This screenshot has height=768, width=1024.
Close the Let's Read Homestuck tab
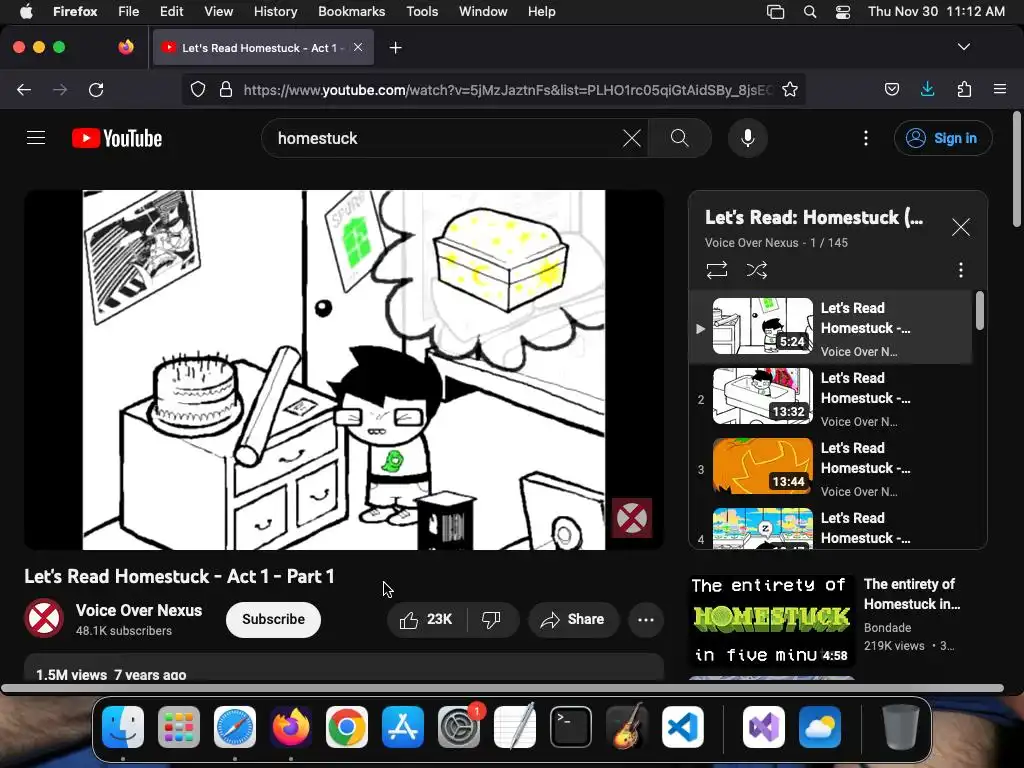pyautogui.click(x=358, y=47)
